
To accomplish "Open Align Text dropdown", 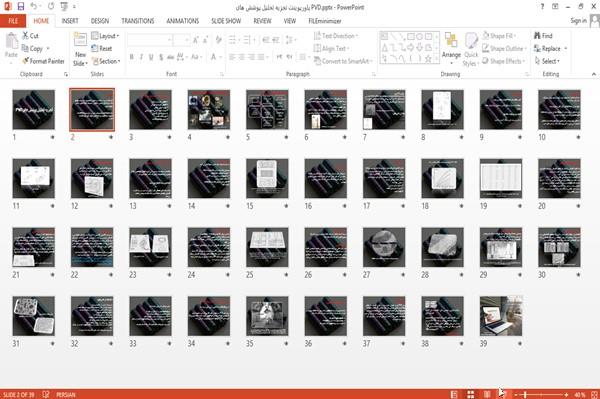I will click(x=331, y=48).
